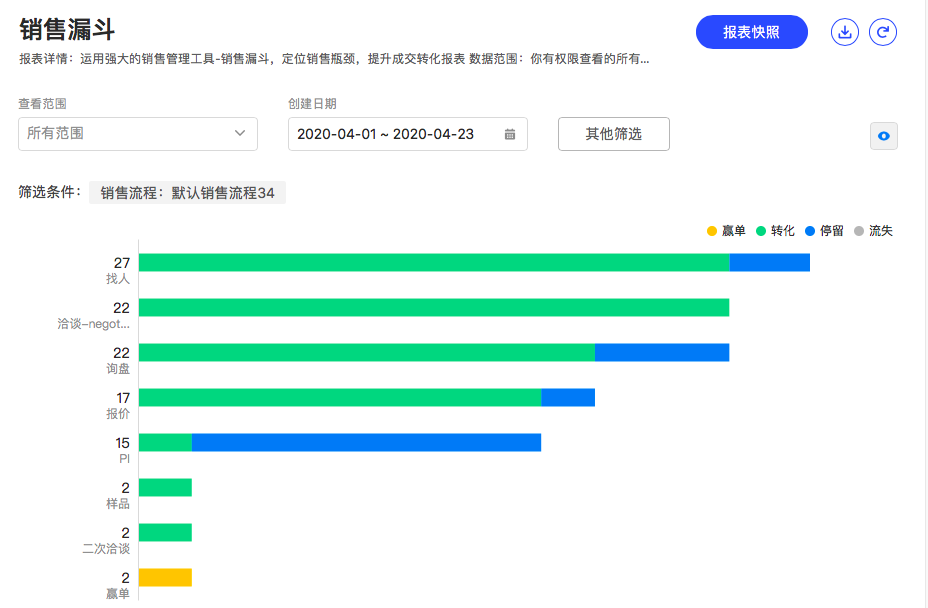This screenshot has width=928, height=608.
Task: Toggle the eye visibility icon
Action: click(883, 136)
